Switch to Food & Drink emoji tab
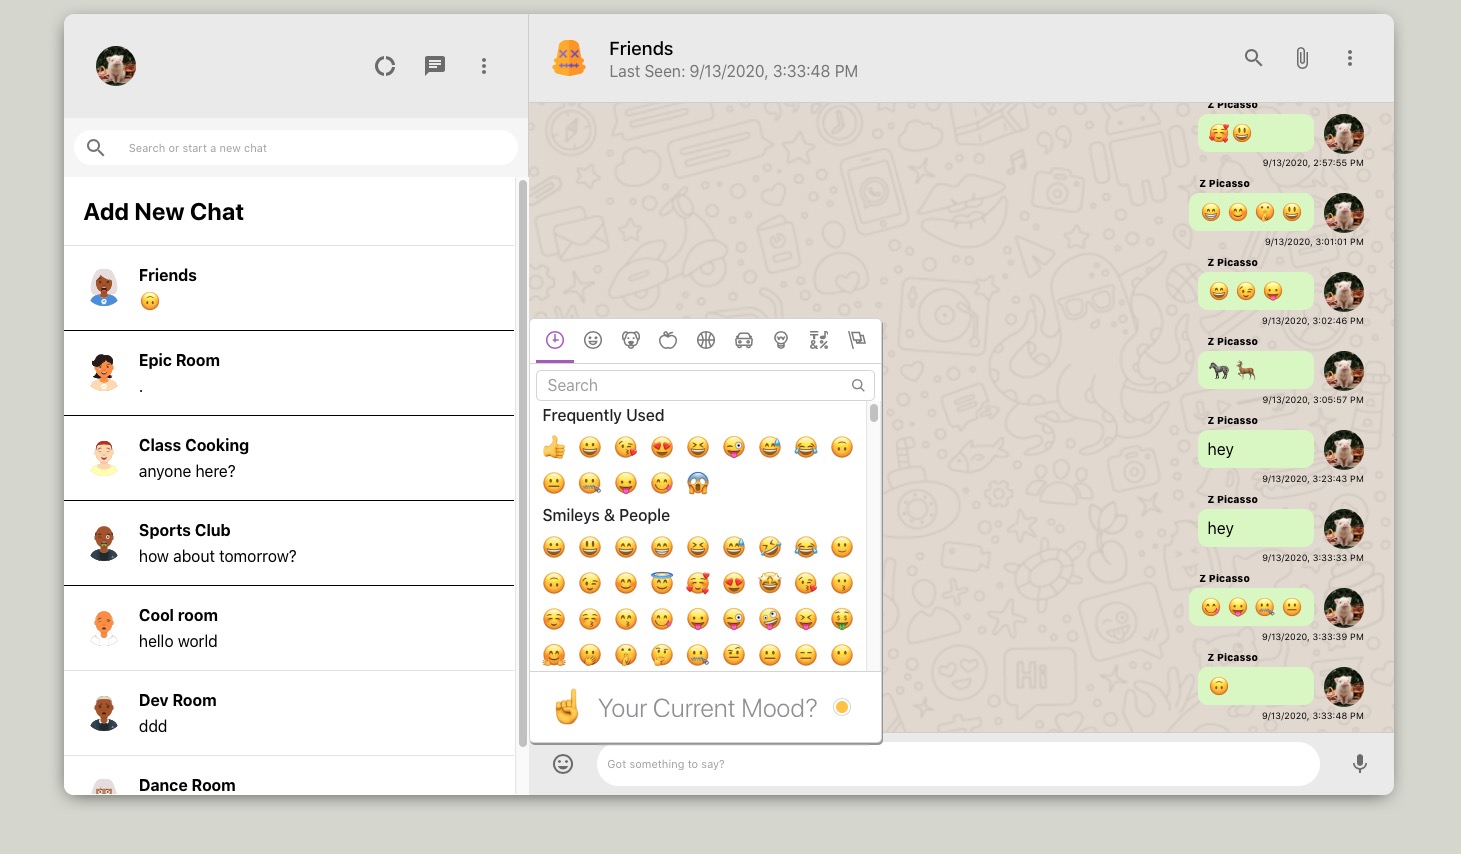This screenshot has height=854, width=1461. pyautogui.click(x=668, y=340)
